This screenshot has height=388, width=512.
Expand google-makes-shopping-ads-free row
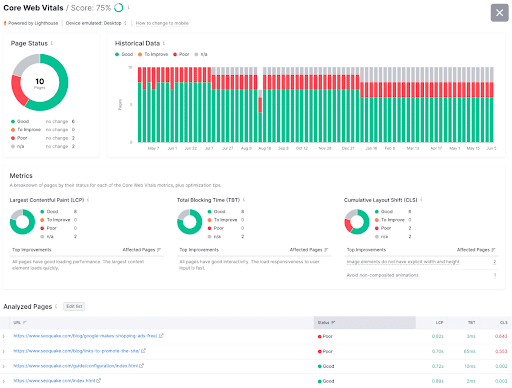coord(4,337)
